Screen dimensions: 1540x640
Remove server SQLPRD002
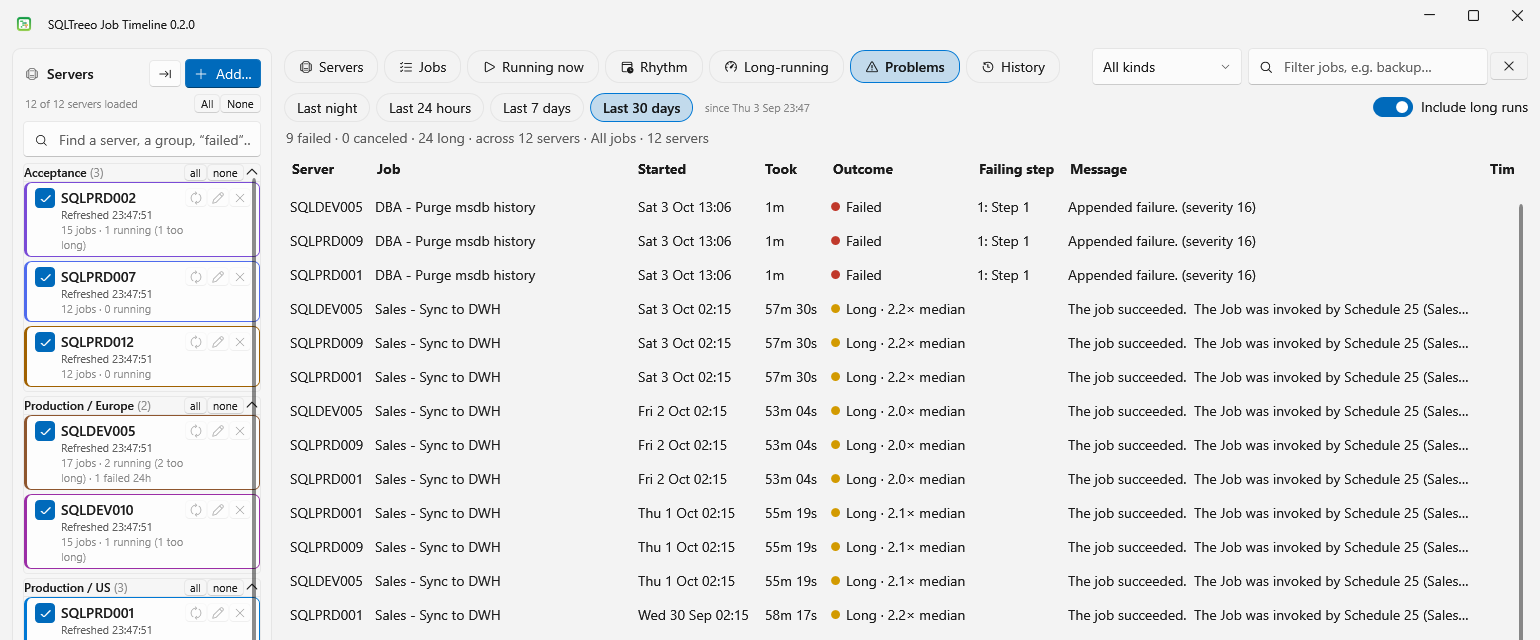(x=240, y=198)
